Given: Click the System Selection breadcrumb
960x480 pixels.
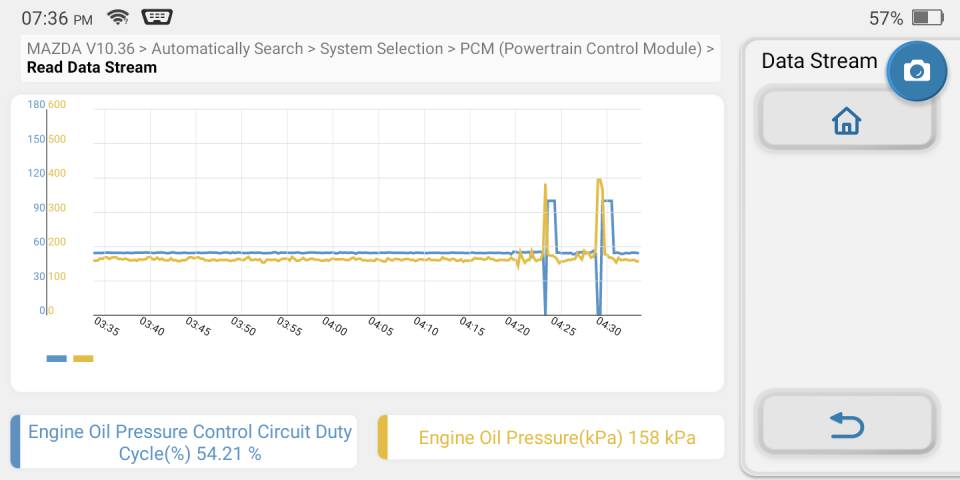Looking at the screenshot, I should click(x=381, y=48).
